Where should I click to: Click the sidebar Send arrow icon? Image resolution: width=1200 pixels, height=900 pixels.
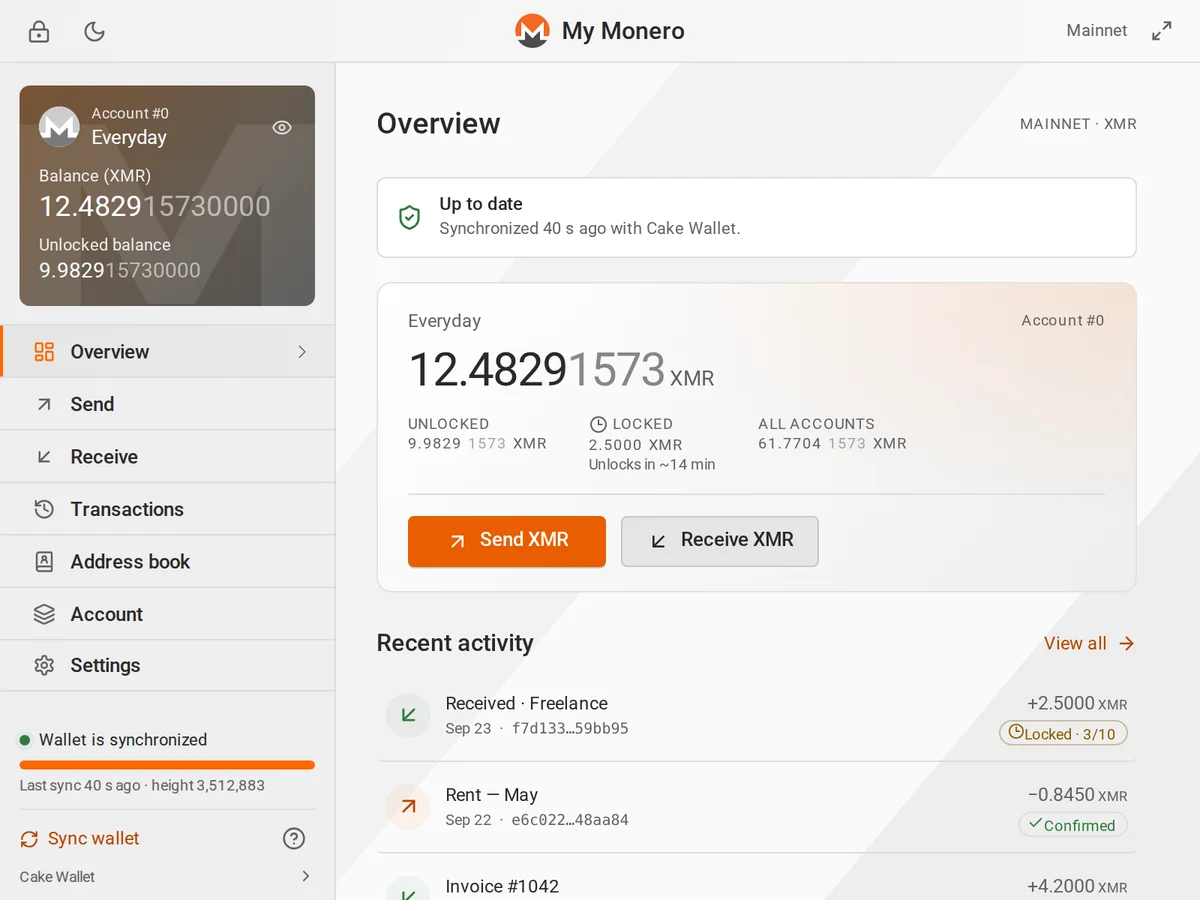(44, 404)
